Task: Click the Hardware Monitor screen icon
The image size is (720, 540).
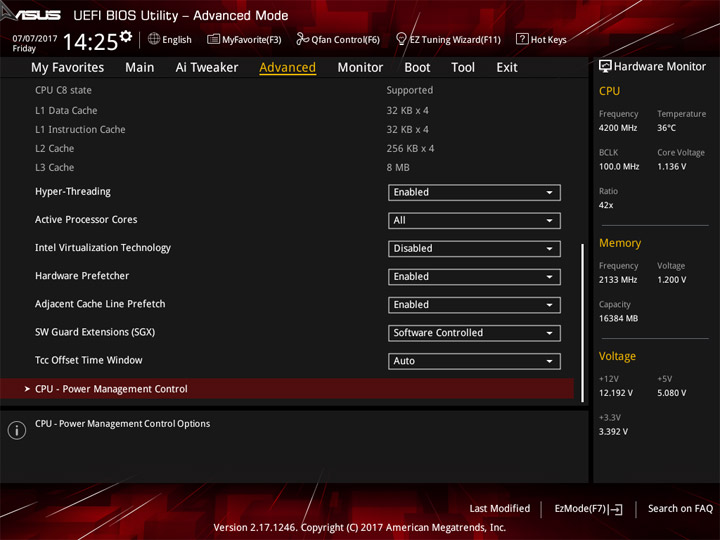Action: point(605,67)
